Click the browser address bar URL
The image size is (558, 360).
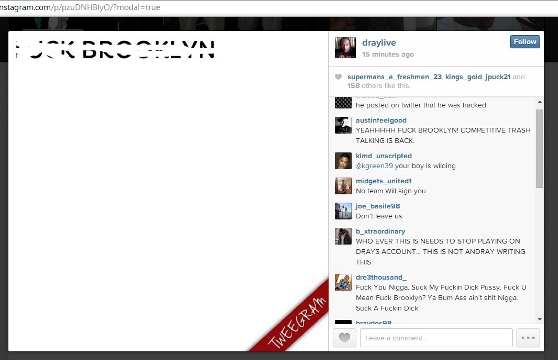pos(80,7)
